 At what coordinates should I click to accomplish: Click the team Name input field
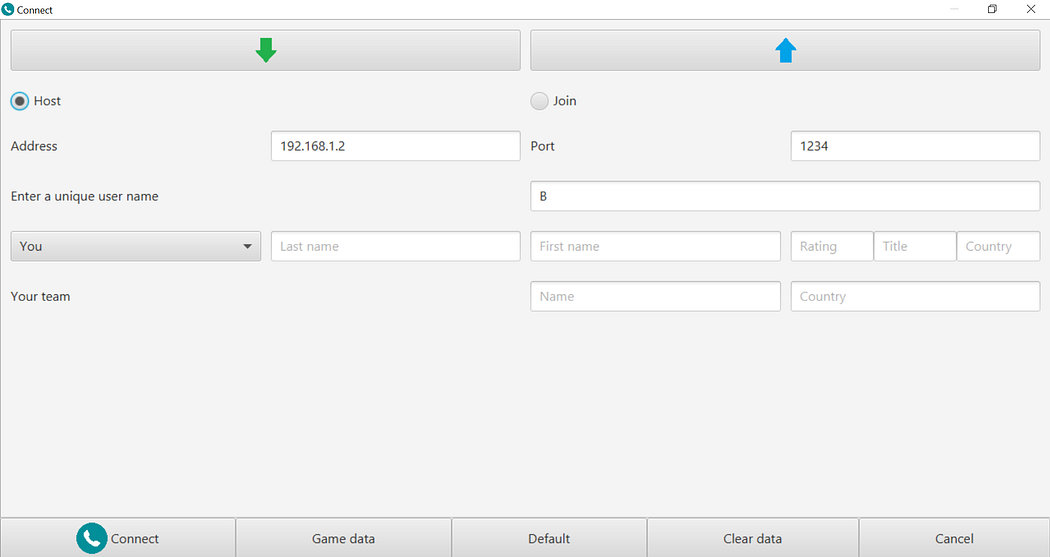[x=655, y=297]
